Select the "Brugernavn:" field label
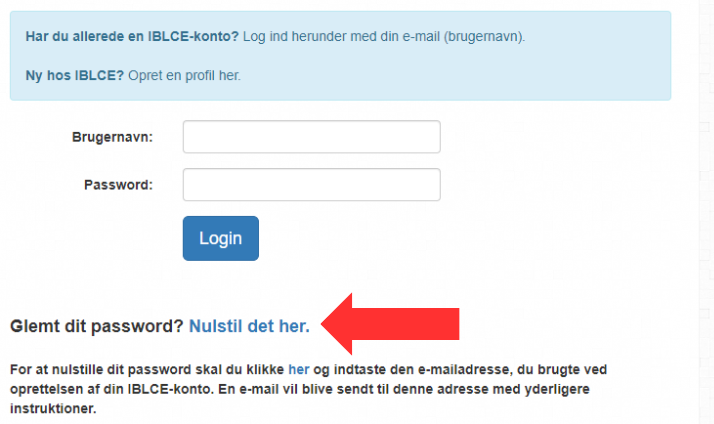The width and height of the screenshot is (714, 424). click(x=112, y=137)
